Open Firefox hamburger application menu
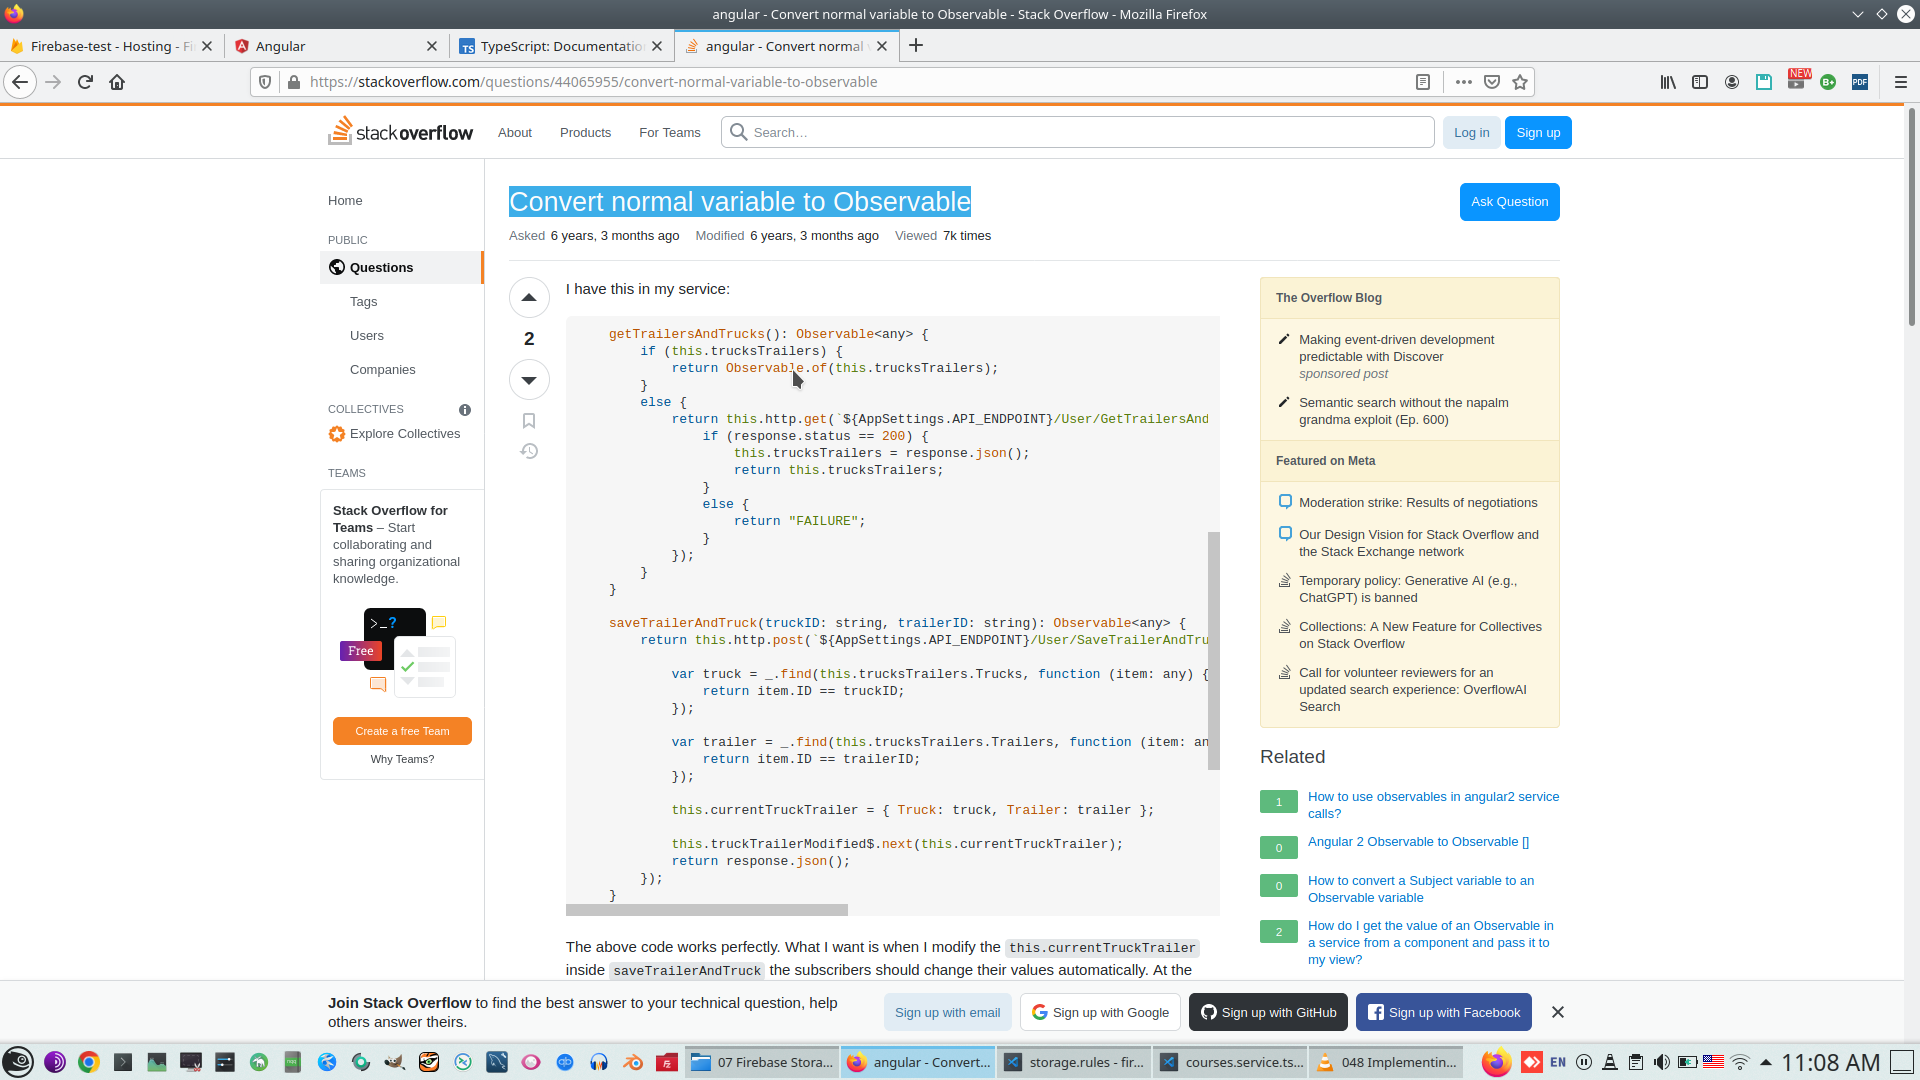This screenshot has width=1920, height=1080. [1900, 82]
